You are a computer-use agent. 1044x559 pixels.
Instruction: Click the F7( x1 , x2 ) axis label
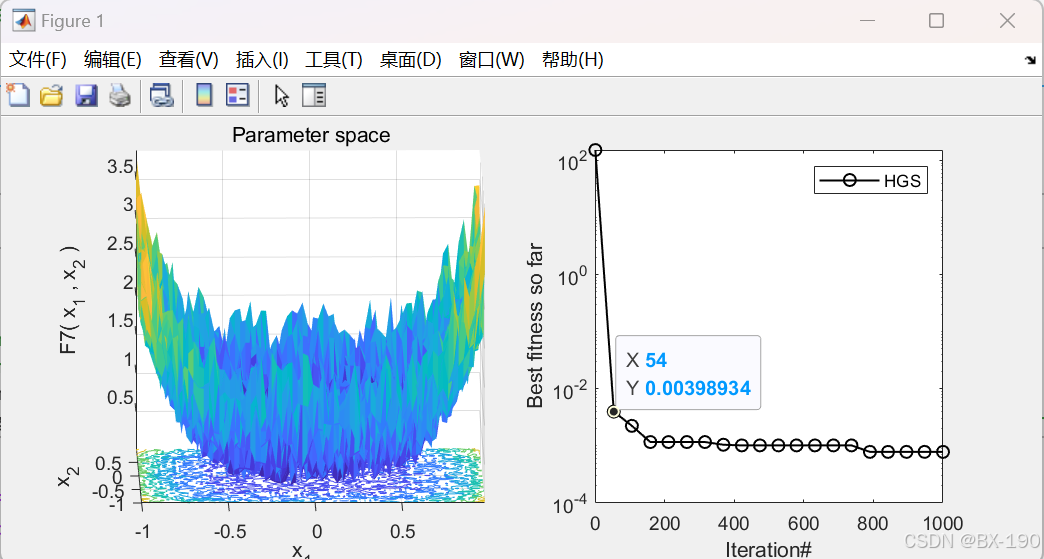(71, 299)
